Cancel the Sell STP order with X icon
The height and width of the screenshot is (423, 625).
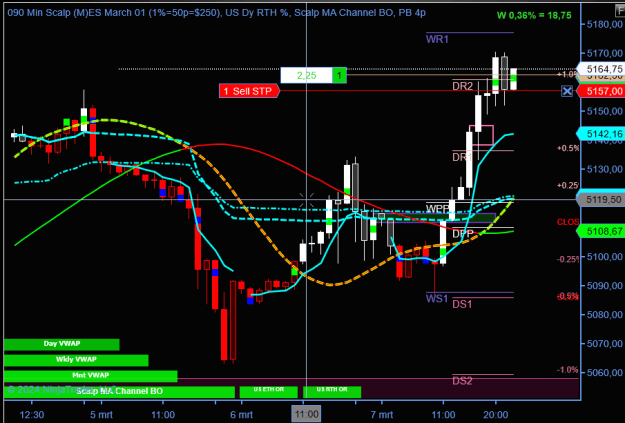click(x=567, y=91)
